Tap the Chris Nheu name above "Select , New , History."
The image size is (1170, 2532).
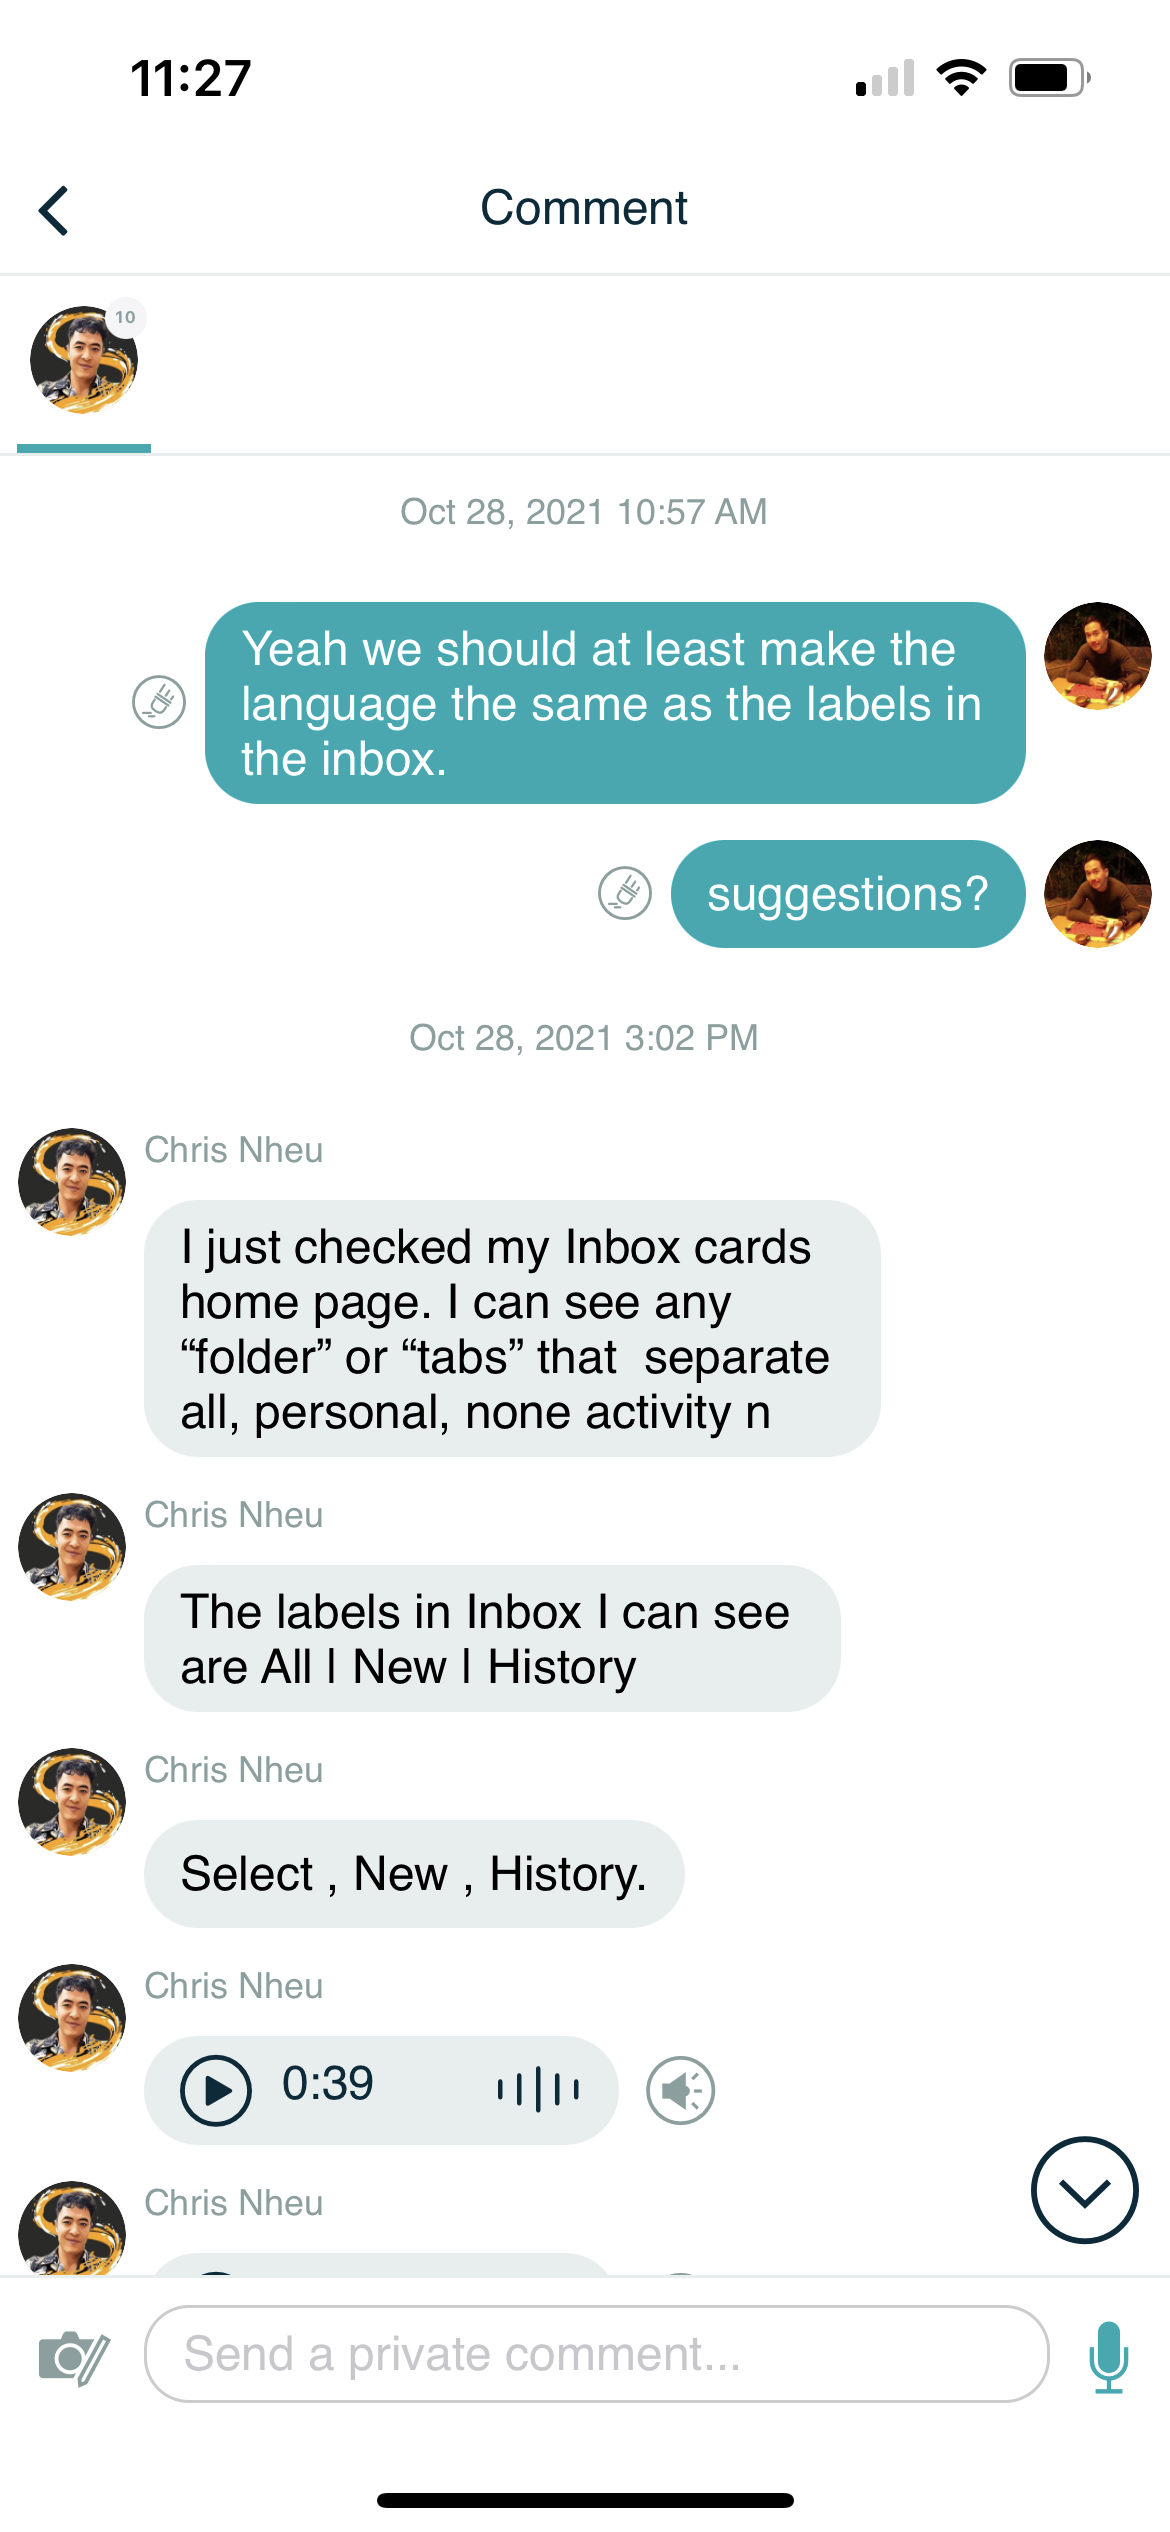coord(234,1770)
